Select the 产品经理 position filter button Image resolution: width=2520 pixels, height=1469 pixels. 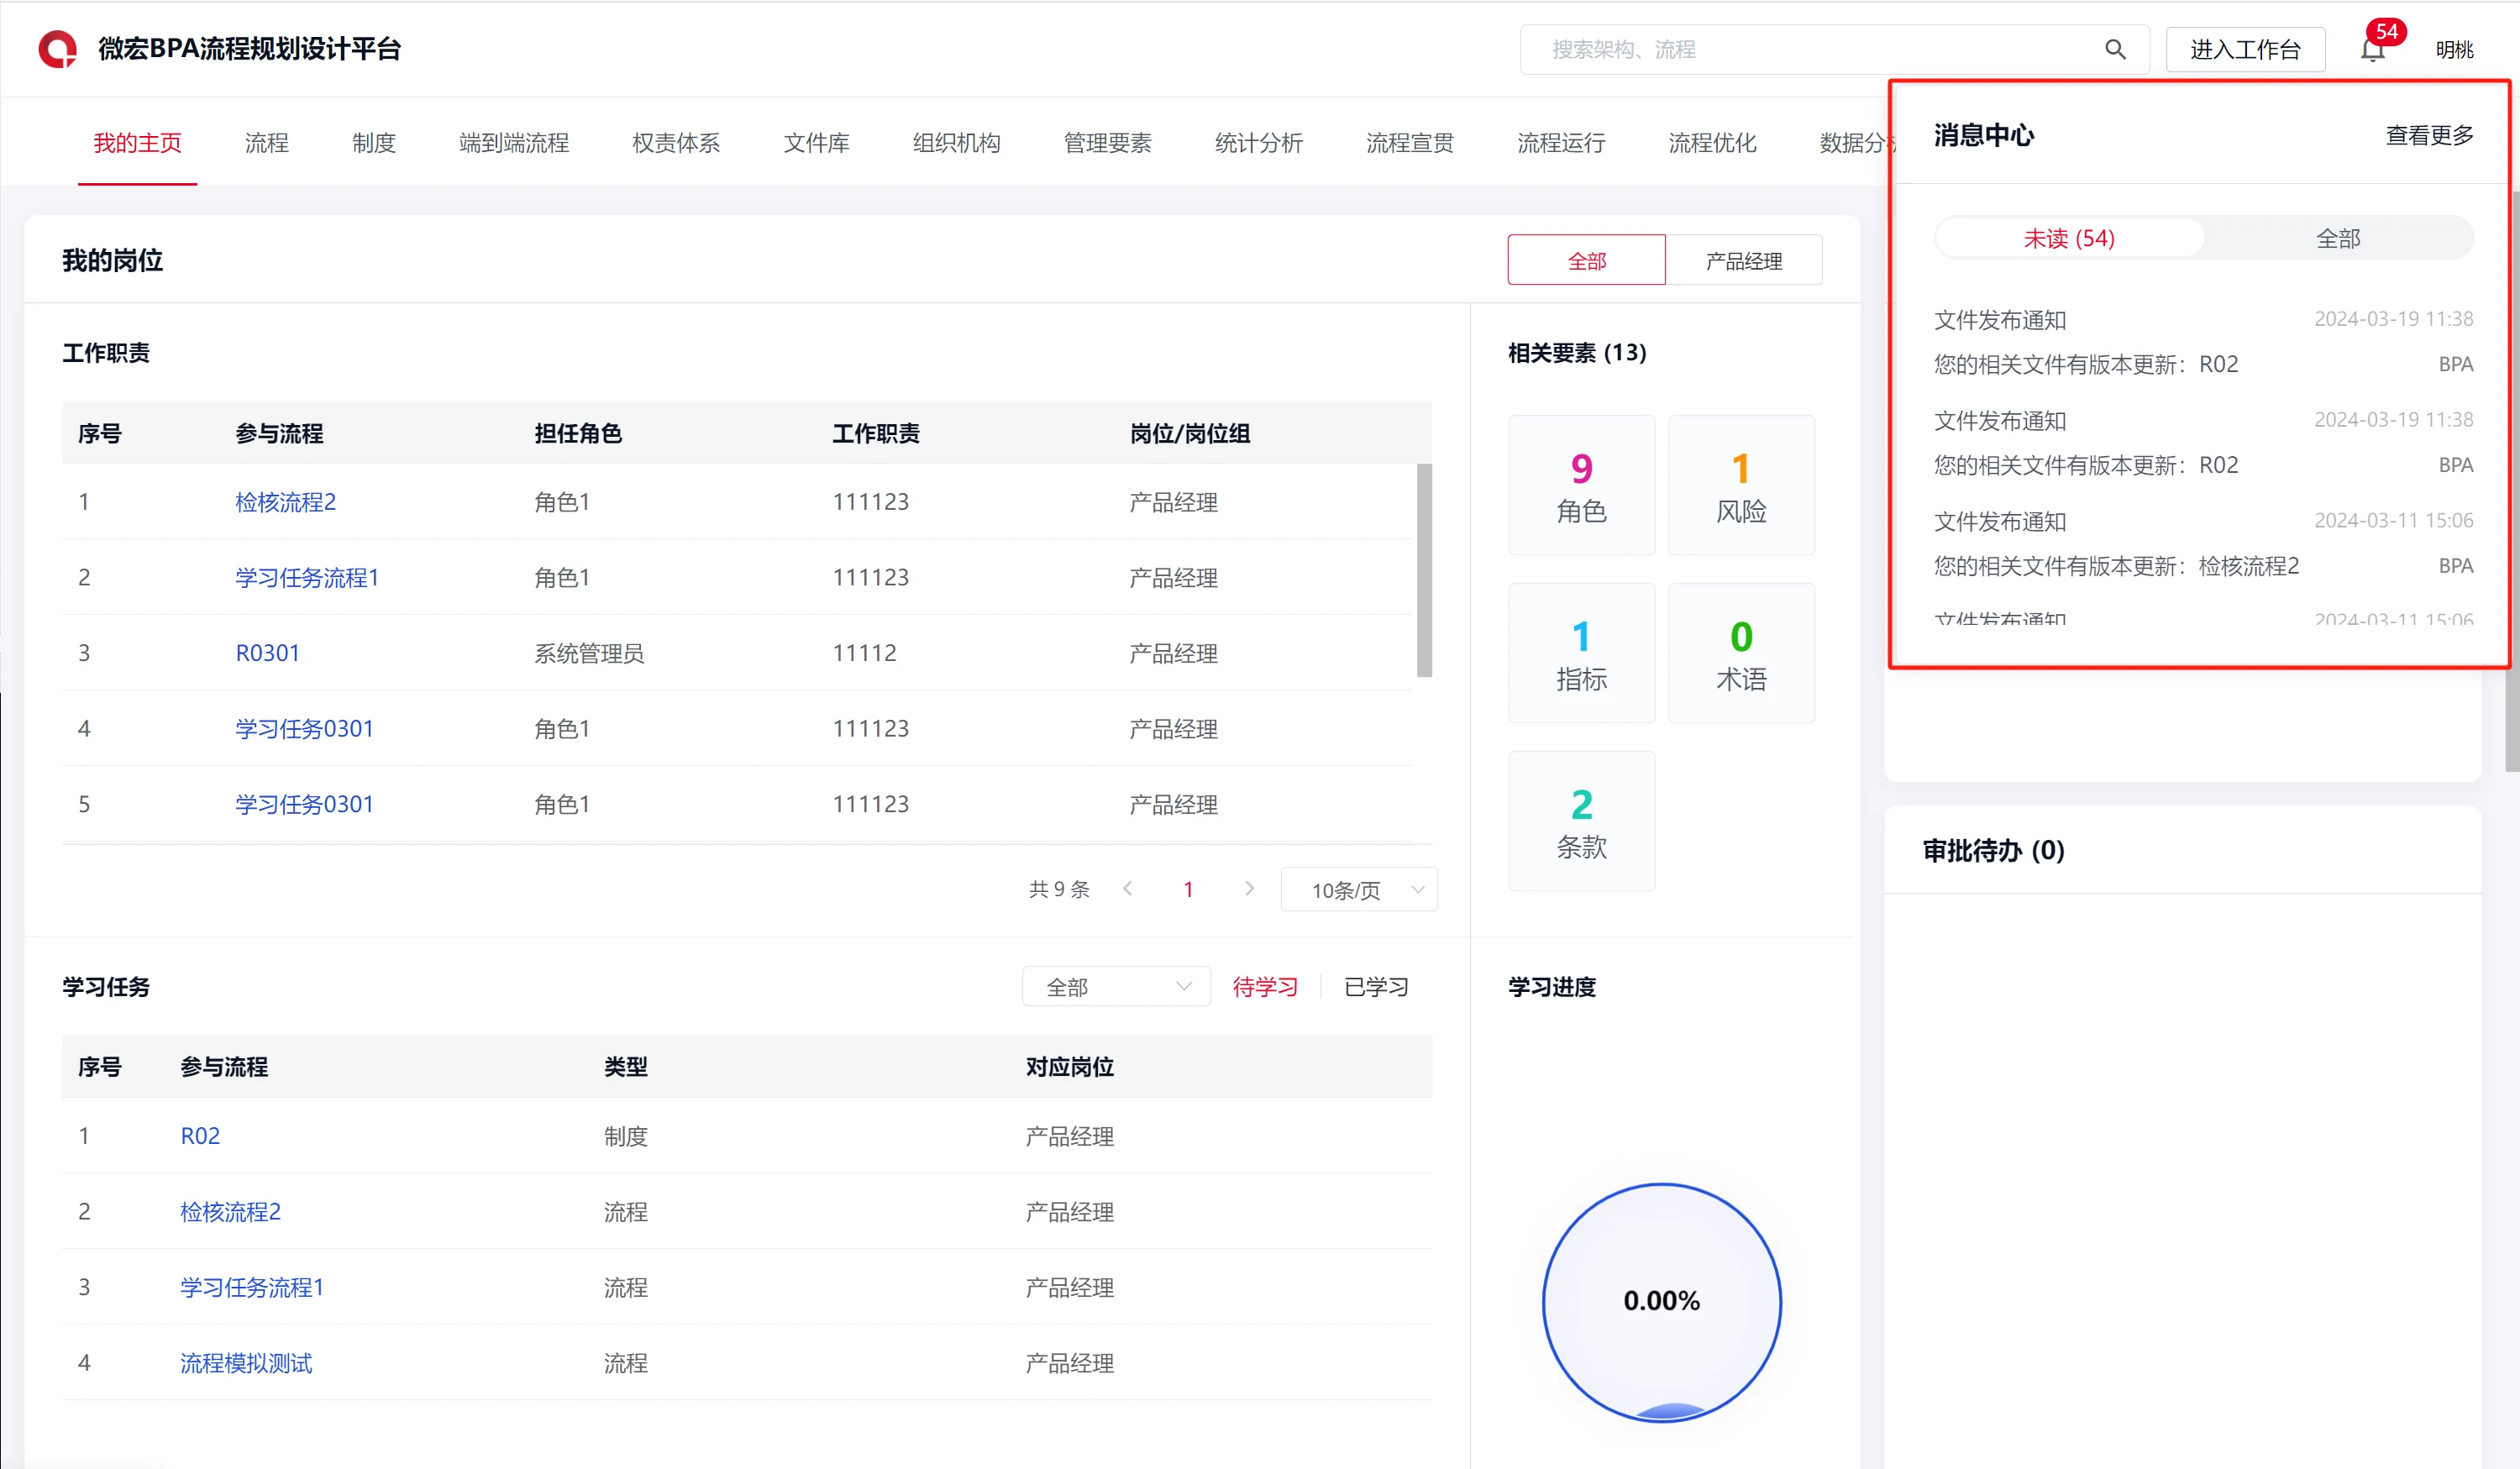(1743, 260)
